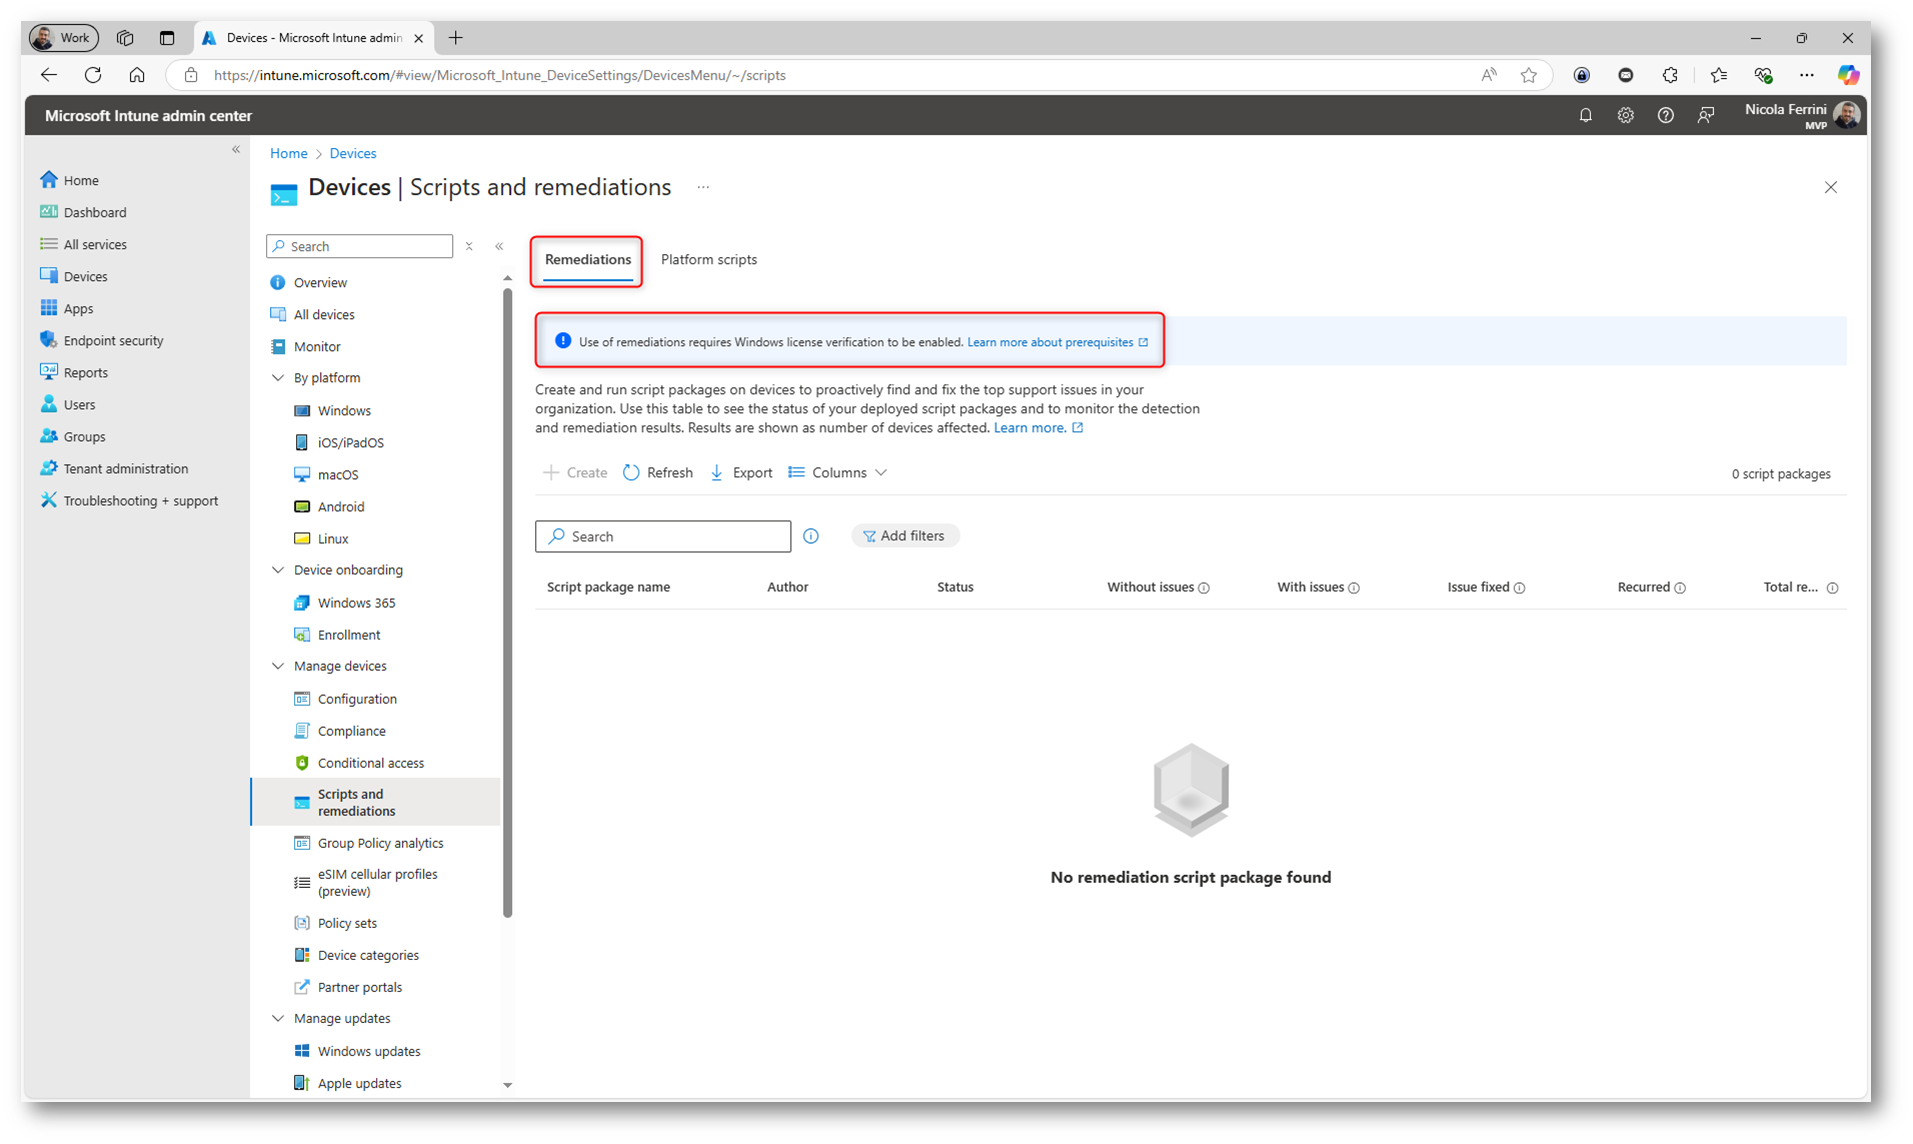Image resolution: width=1913 pixels, height=1144 pixels.
Task: Add page to favorites star icon
Action: [1528, 75]
